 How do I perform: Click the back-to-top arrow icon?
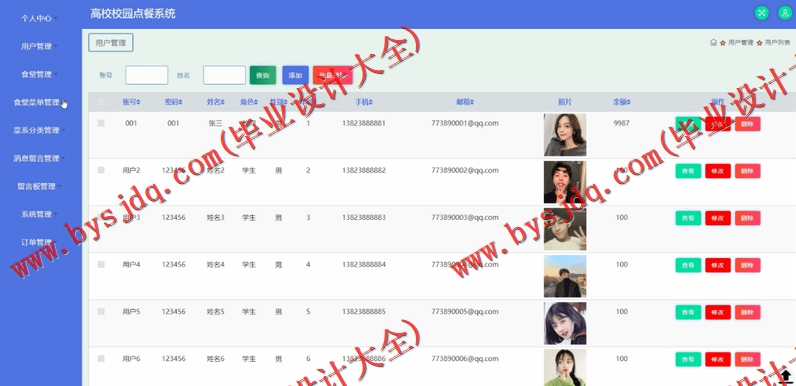click(x=785, y=376)
